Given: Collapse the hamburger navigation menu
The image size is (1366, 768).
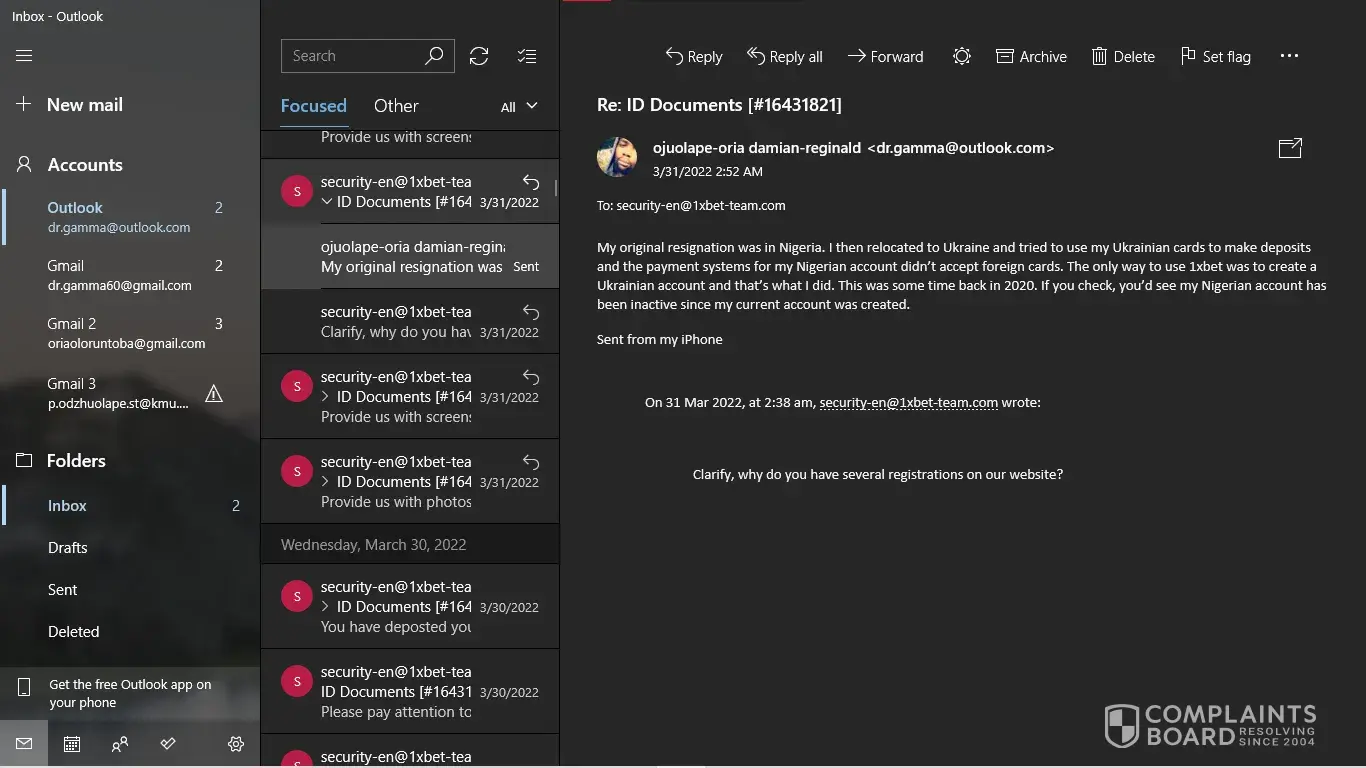Looking at the screenshot, I should (x=24, y=56).
